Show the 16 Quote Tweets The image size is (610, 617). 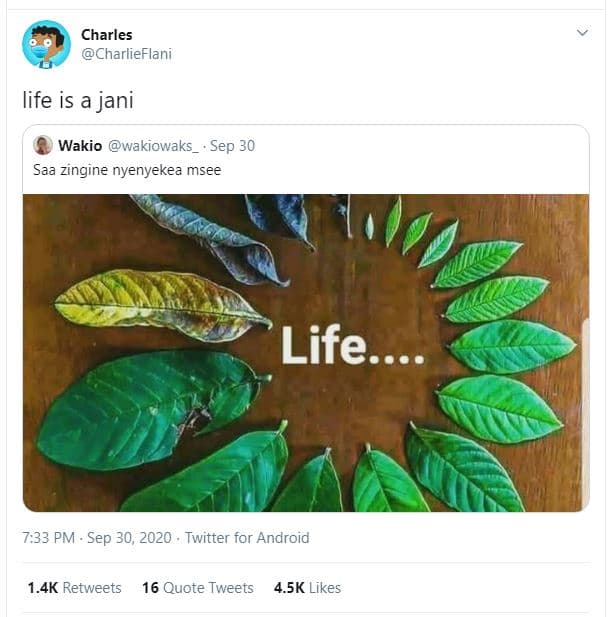click(x=198, y=588)
